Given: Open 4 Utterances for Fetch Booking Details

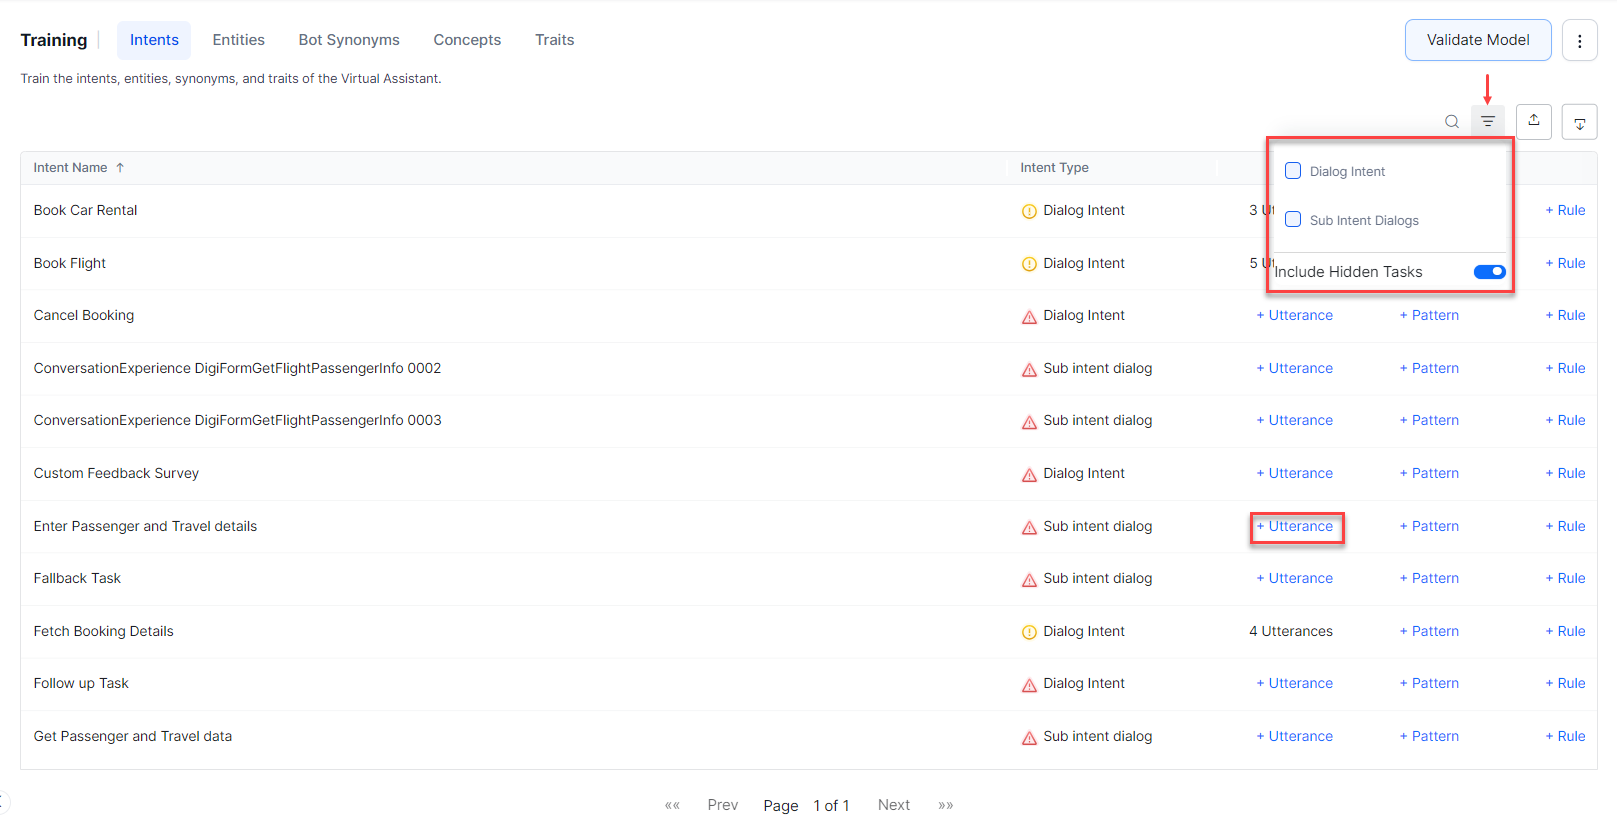Looking at the screenshot, I should (x=1290, y=632).
